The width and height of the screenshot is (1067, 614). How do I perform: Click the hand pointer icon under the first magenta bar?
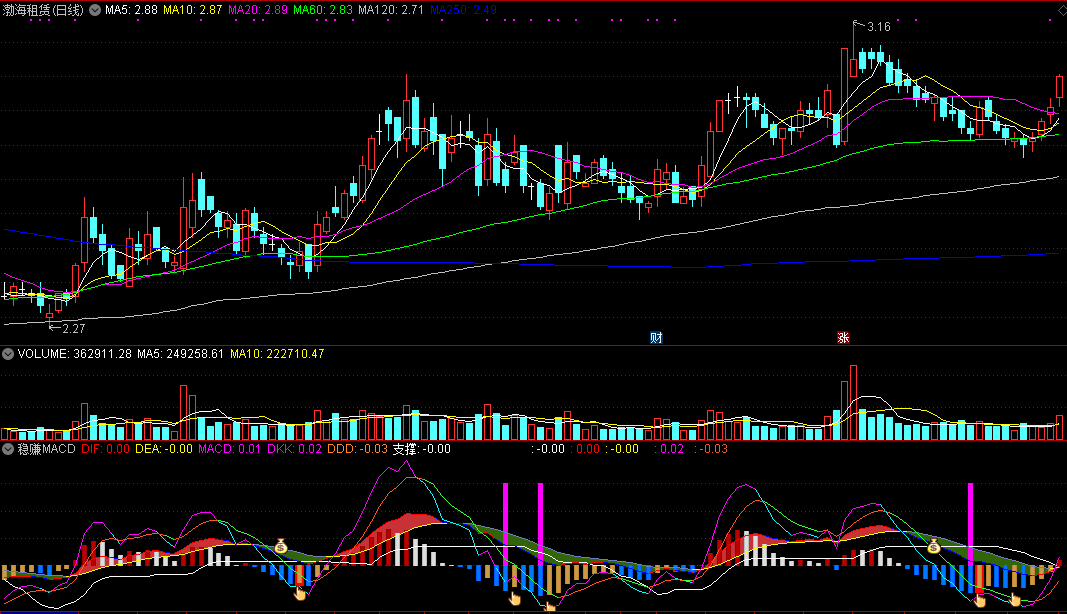514,598
